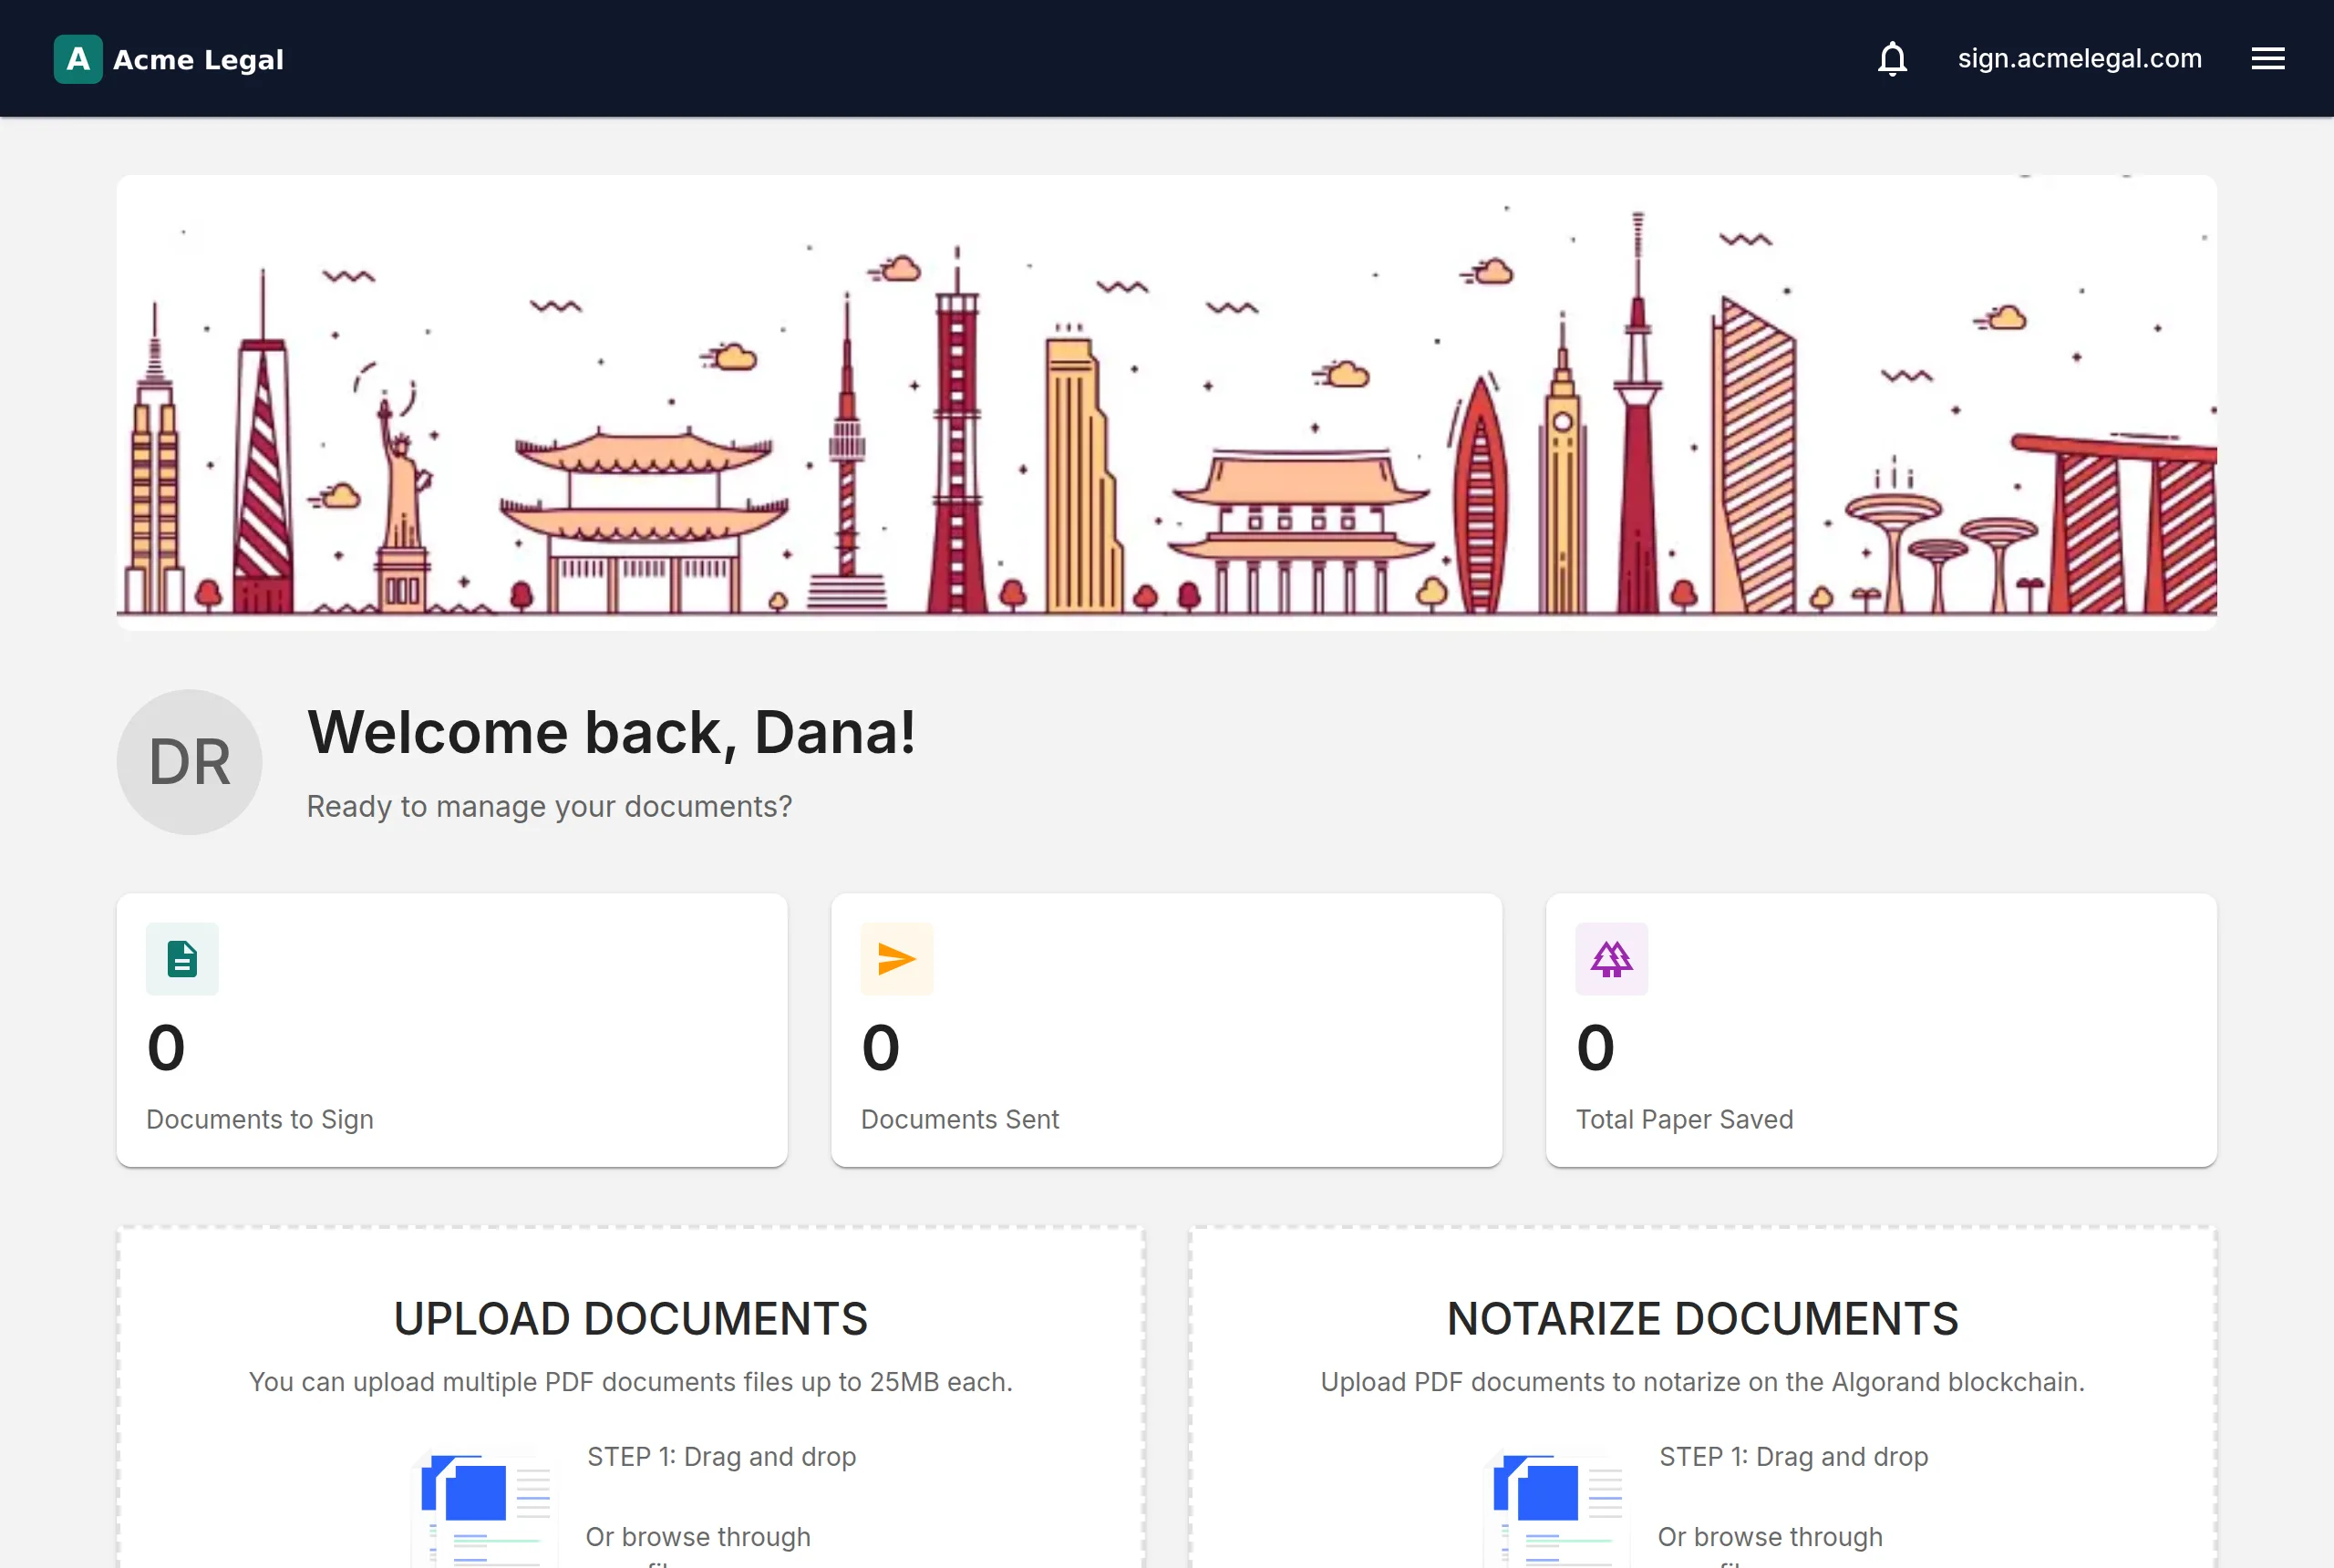Click the Acme Legal brand name

click(x=198, y=60)
